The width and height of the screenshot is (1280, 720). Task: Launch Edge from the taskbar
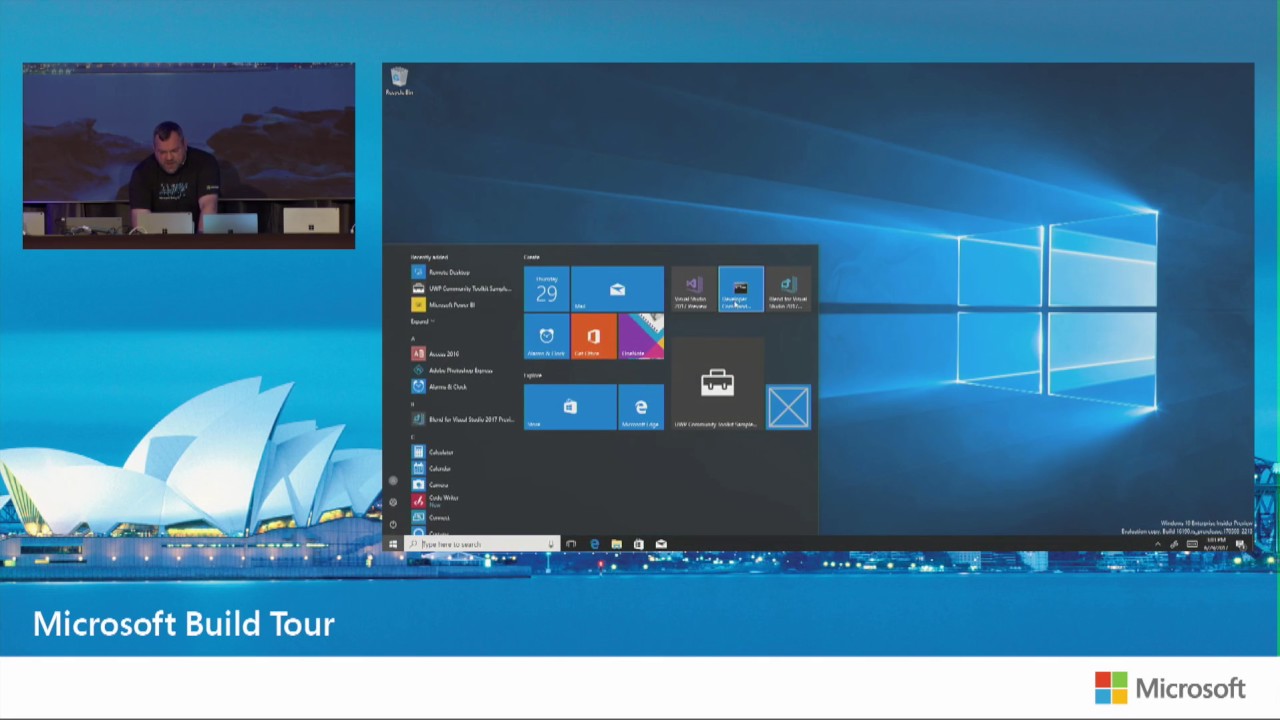click(x=594, y=544)
